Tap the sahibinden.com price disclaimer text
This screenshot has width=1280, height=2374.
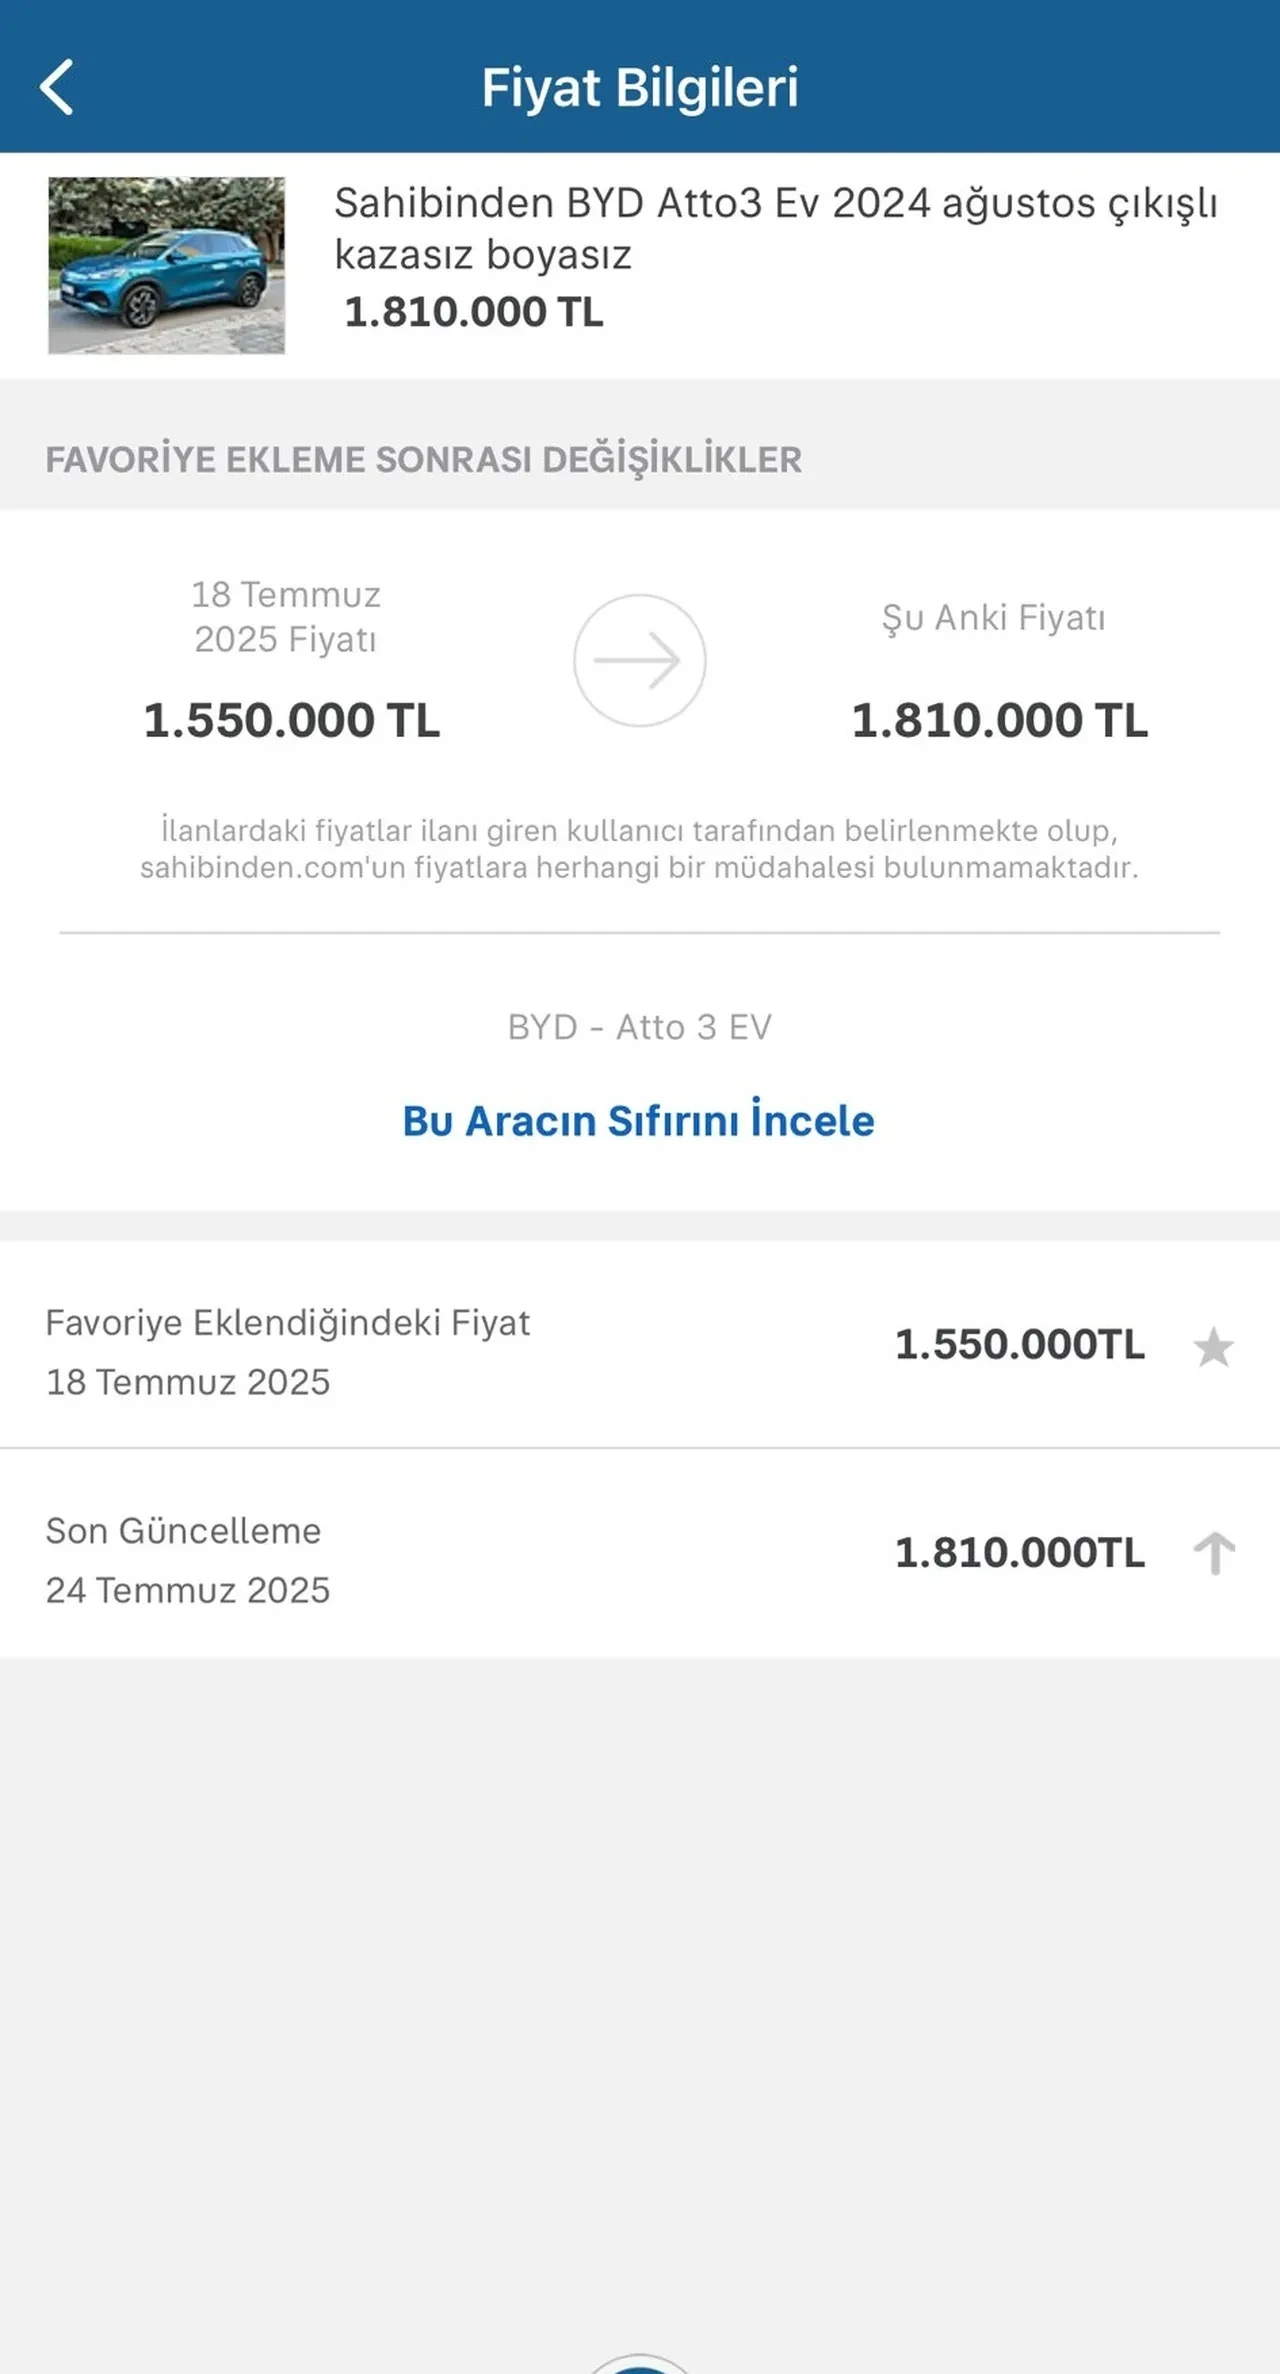coord(639,848)
